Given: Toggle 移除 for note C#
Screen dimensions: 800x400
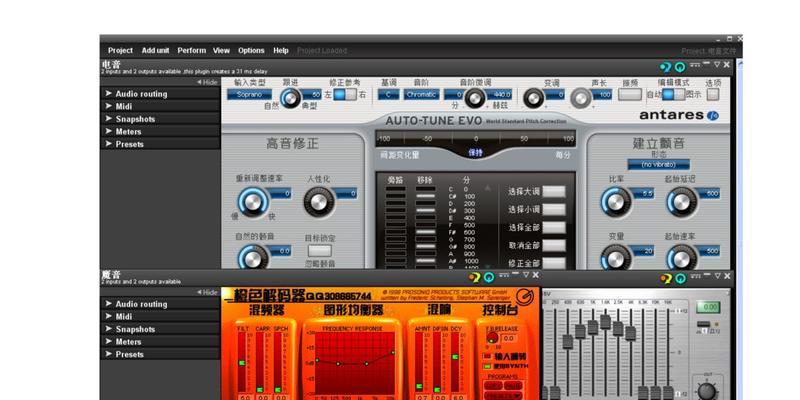Looking at the screenshot, I should [426, 196].
